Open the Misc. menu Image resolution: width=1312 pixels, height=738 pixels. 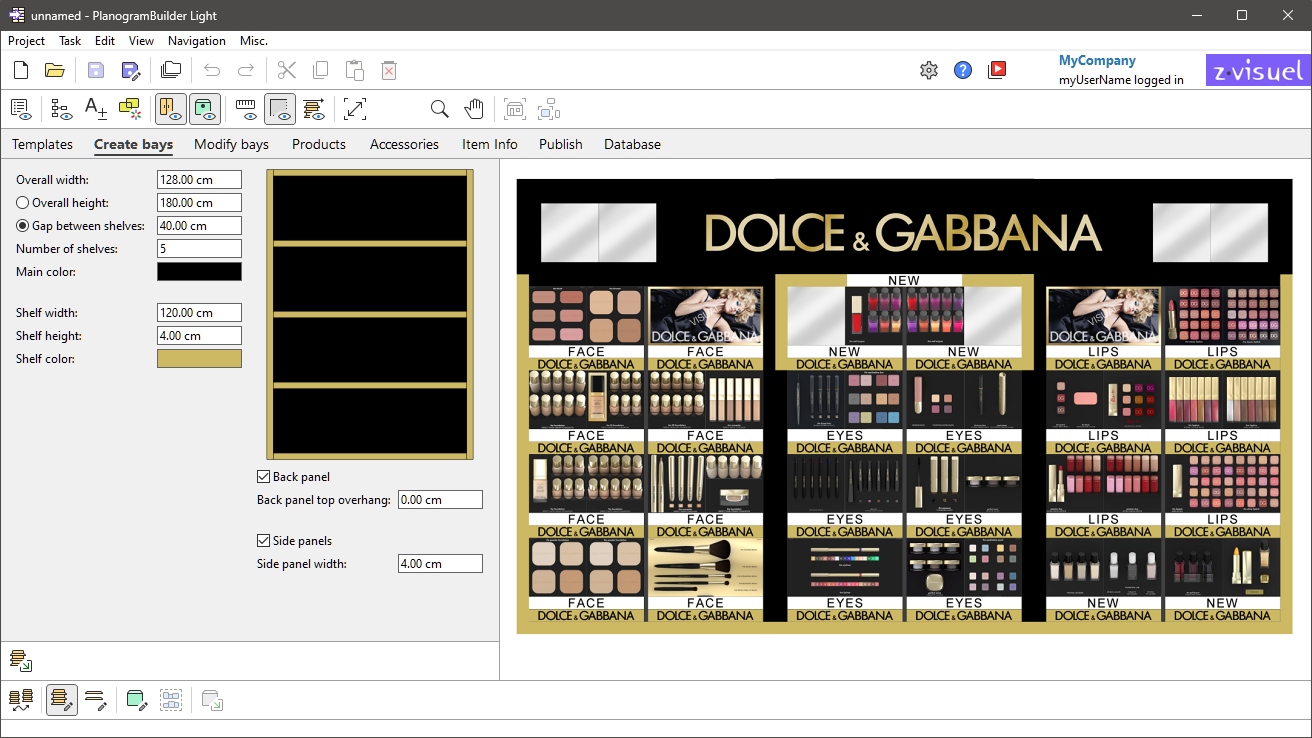pyautogui.click(x=254, y=41)
